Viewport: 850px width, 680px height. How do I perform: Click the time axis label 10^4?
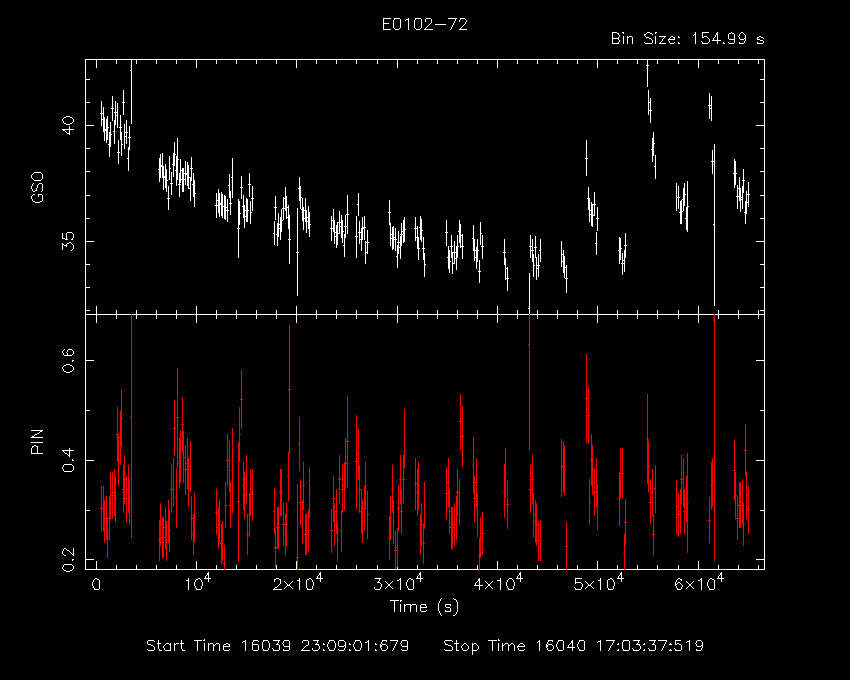tap(197, 583)
